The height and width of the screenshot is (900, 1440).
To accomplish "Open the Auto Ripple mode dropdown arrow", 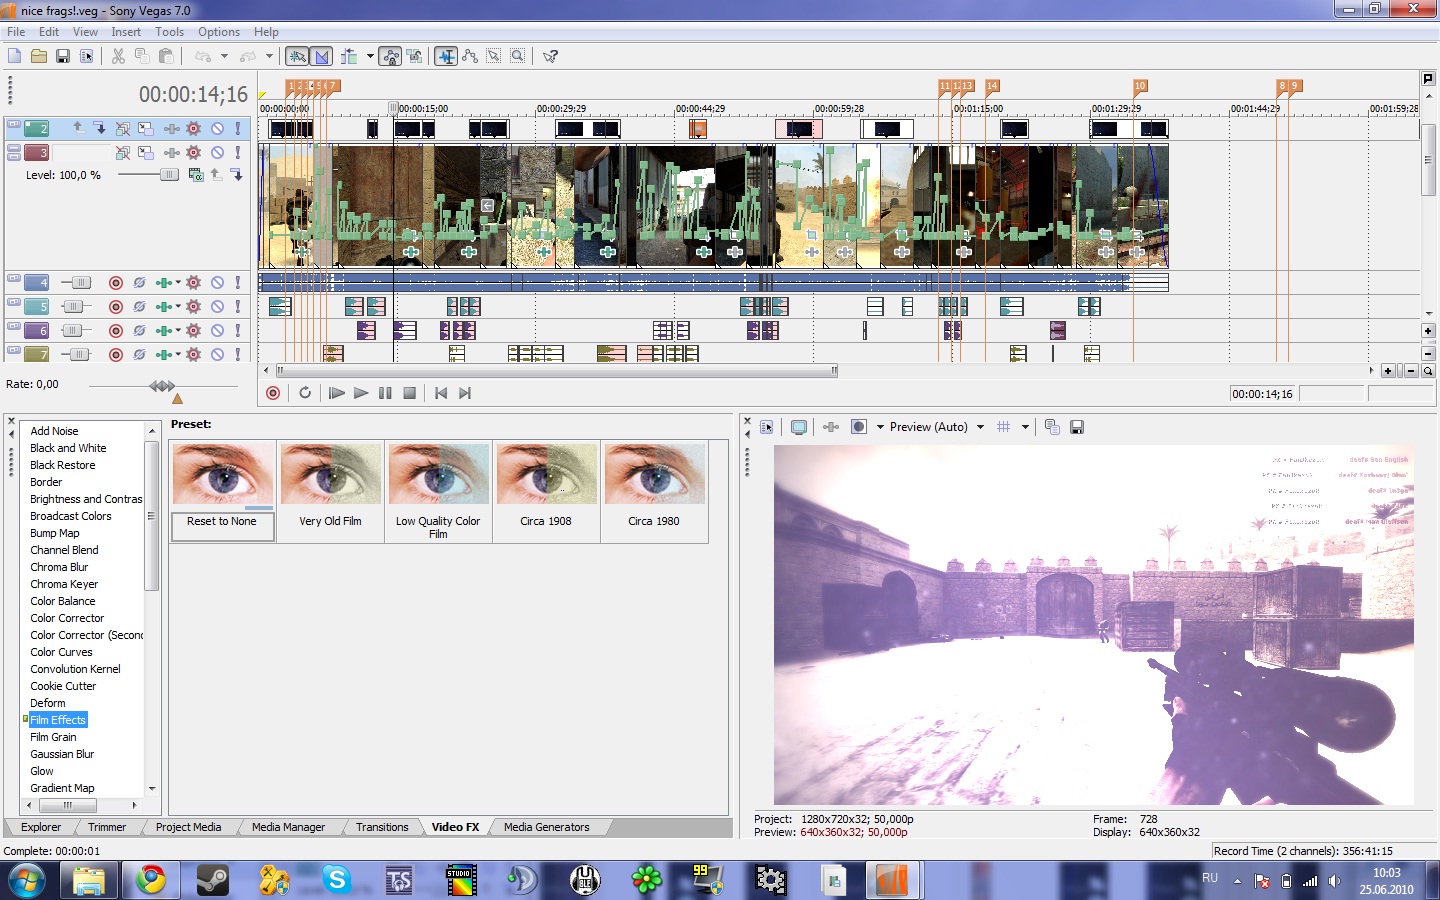I will 370,56.
